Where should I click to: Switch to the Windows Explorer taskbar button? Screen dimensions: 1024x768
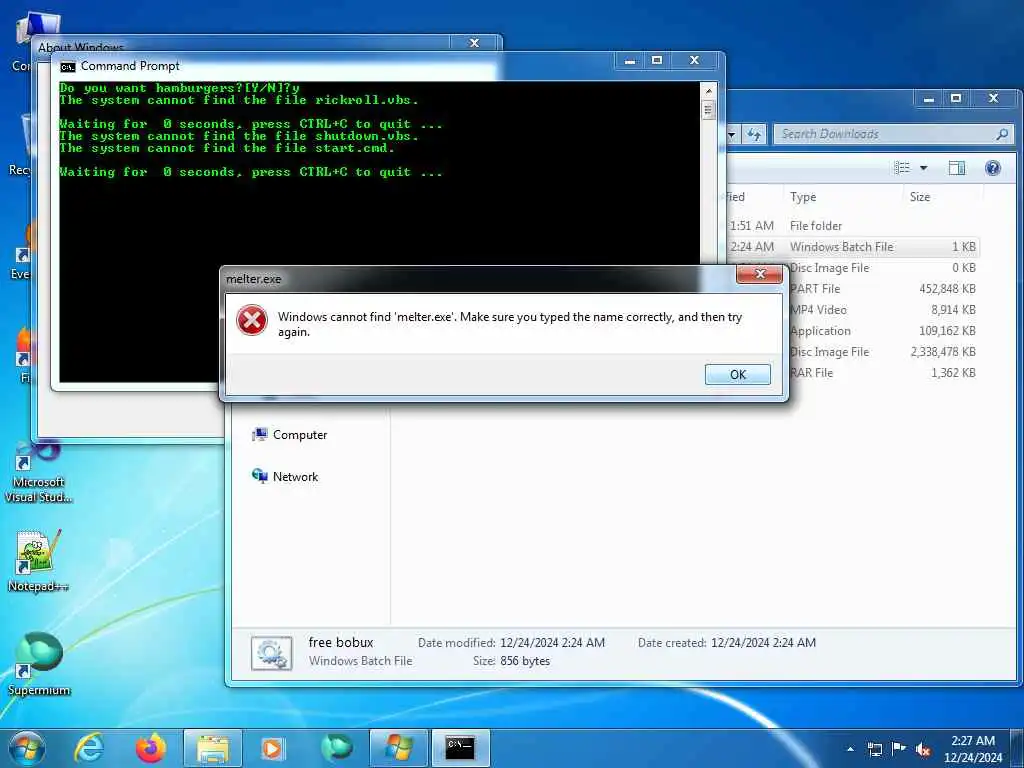[x=213, y=748]
